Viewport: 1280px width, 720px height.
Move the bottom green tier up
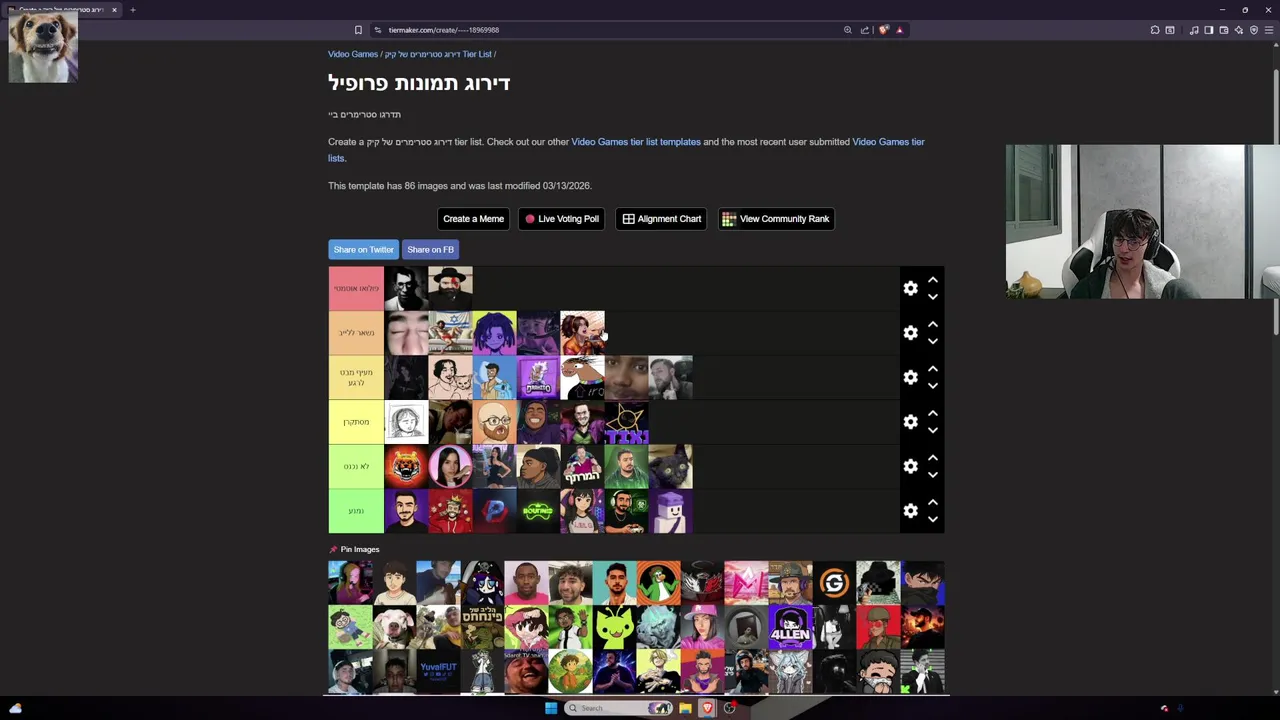coord(932,503)
